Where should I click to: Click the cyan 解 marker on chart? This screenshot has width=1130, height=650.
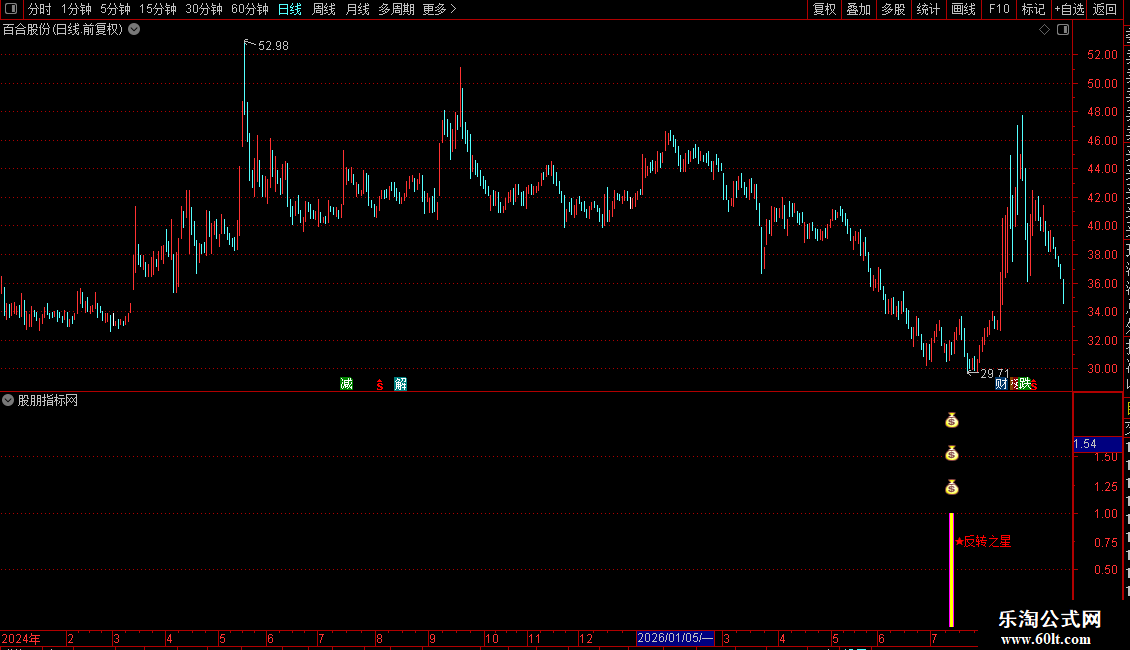click(x=401, y=384)
